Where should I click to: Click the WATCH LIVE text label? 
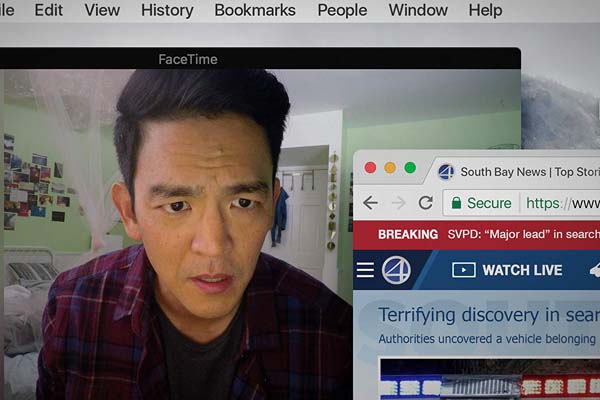(x=522, y=270)
